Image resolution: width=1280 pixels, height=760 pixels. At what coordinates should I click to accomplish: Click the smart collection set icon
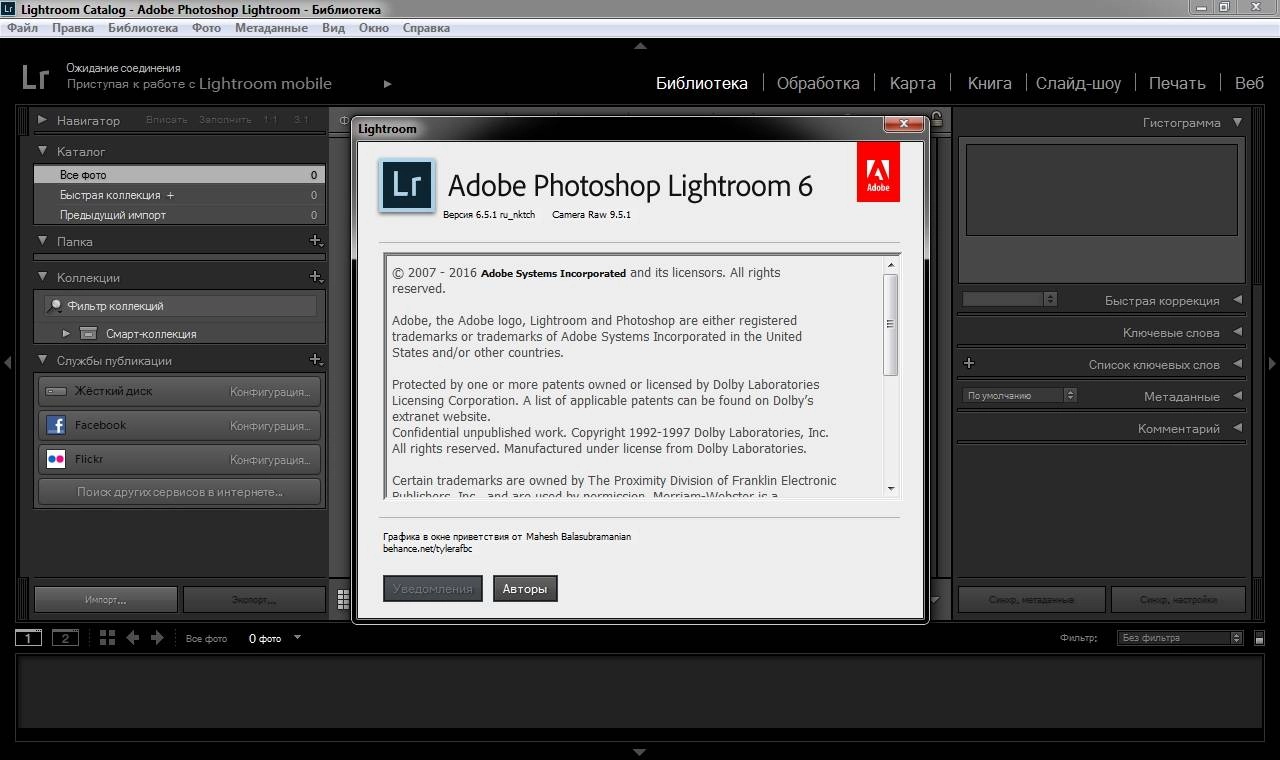point(88,333)
